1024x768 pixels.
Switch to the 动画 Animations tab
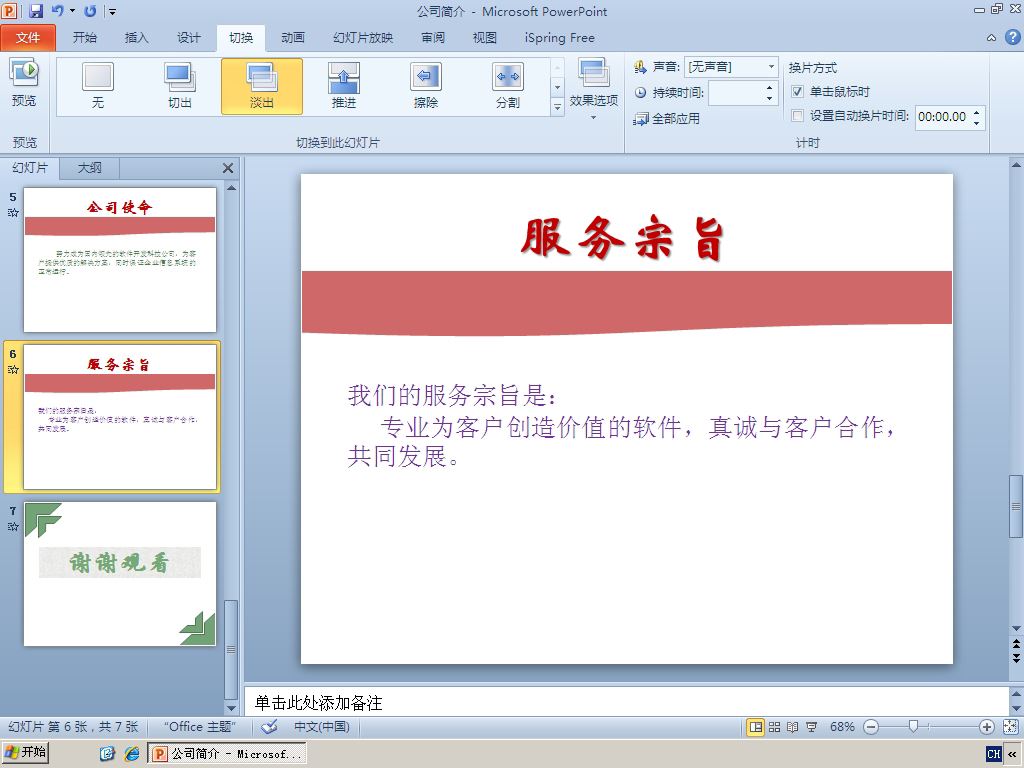pyautogui.click(x=293, y=38)
